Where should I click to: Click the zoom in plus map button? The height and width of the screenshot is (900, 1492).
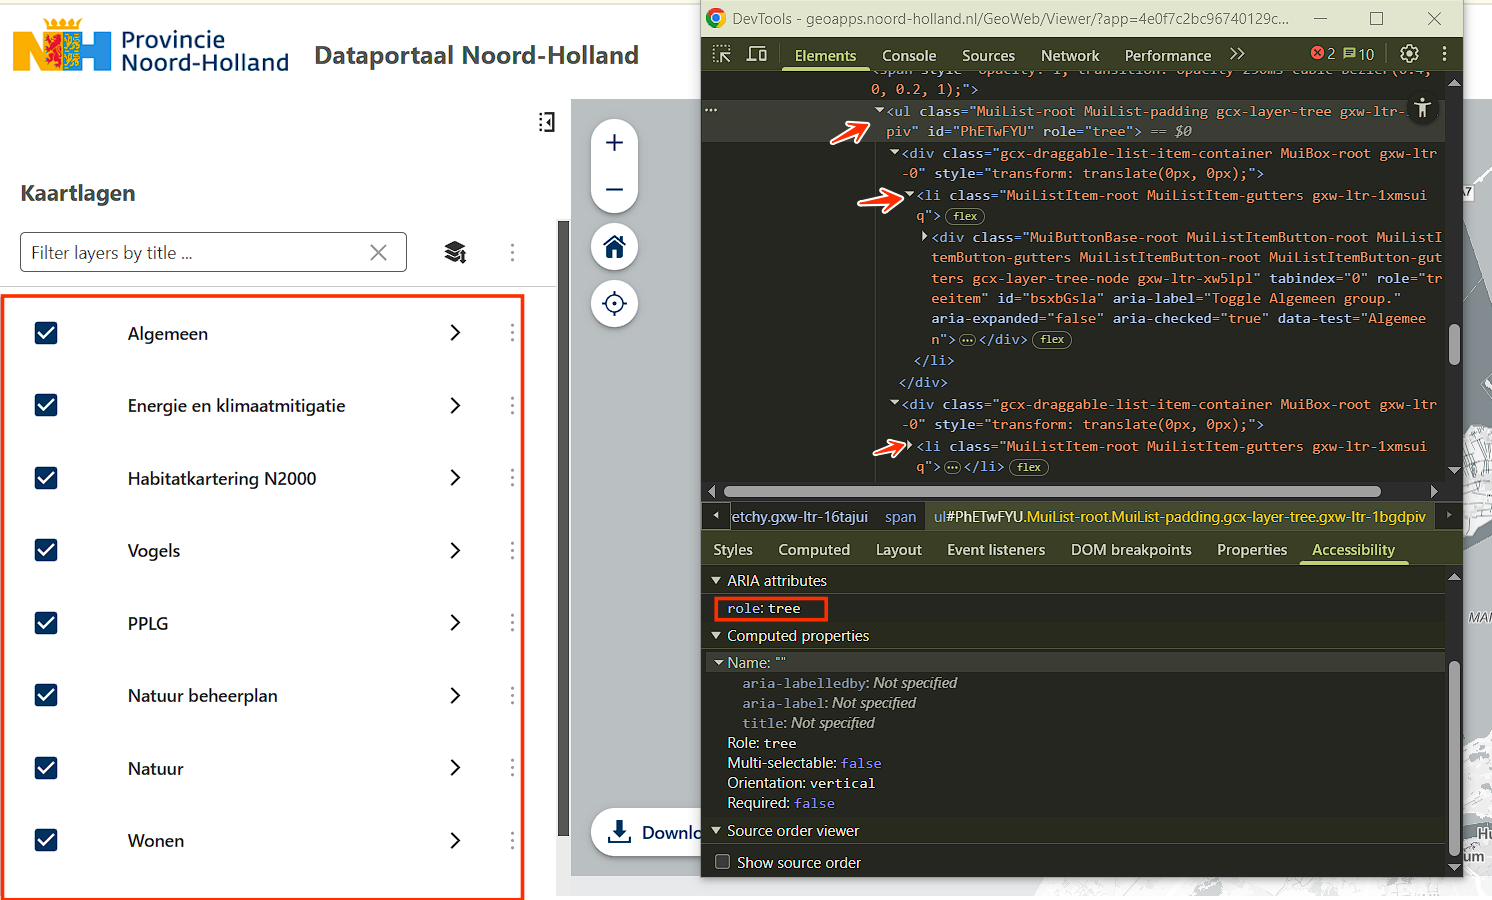(614, 143)
